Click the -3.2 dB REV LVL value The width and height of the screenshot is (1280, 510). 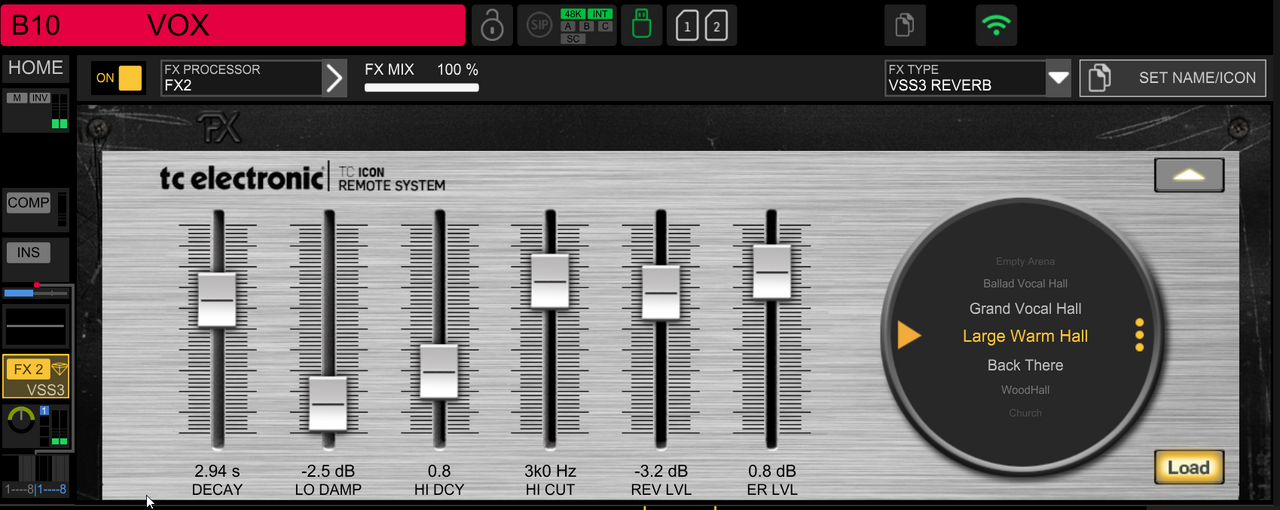pos(661,471)
